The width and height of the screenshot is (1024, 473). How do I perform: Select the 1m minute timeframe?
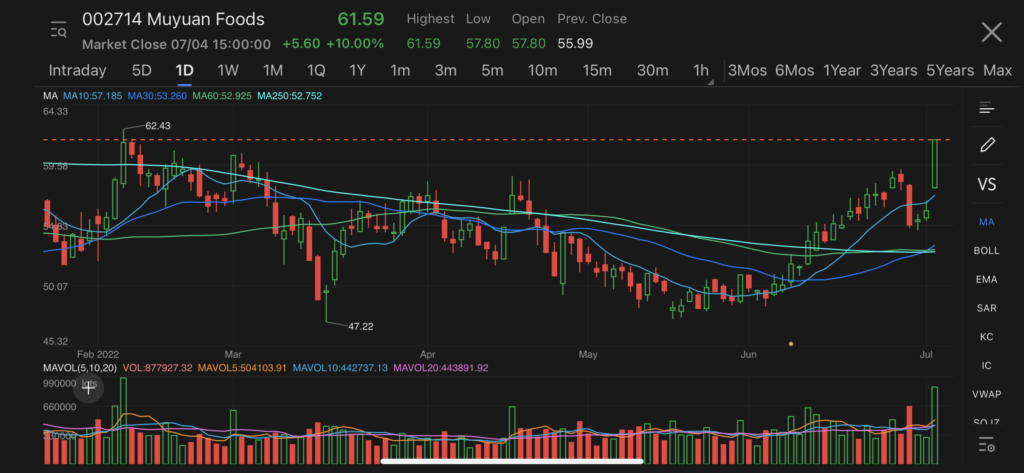(x=400, y=71)
